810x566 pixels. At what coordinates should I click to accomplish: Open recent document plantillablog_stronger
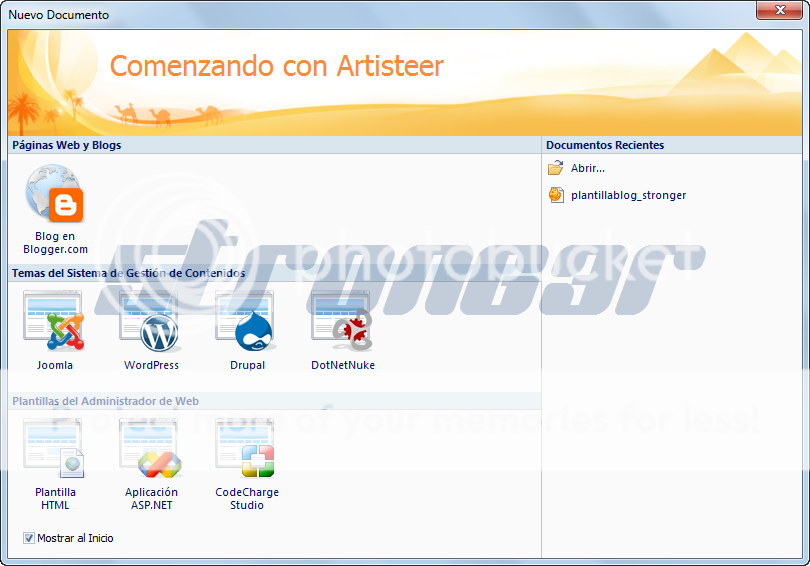(628, 195)
